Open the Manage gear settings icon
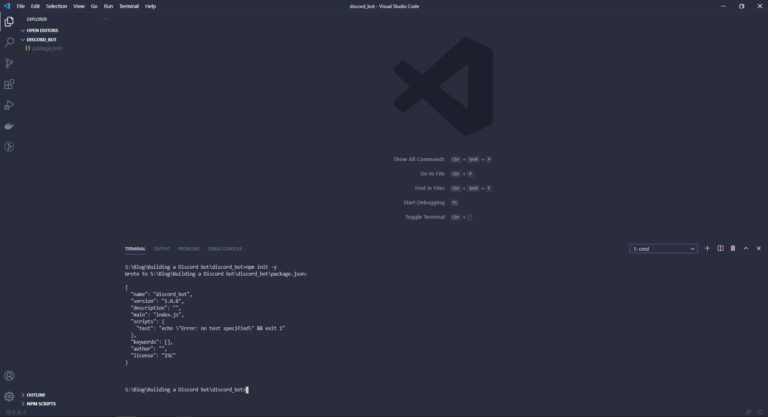Viewport: 768px width, 417px height. [x=9, y=396]
